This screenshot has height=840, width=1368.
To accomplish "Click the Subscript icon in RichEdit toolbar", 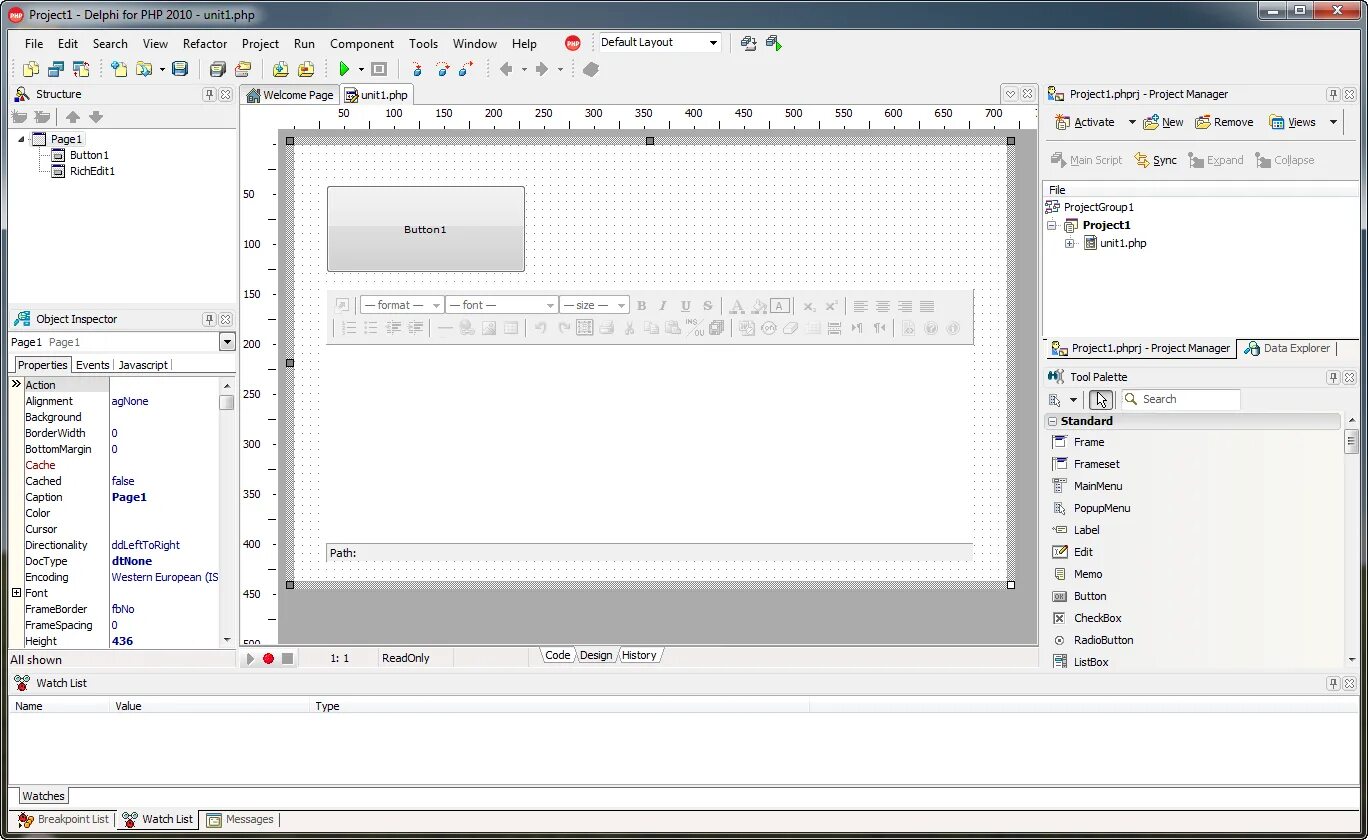I will click(x=810, y=306).
